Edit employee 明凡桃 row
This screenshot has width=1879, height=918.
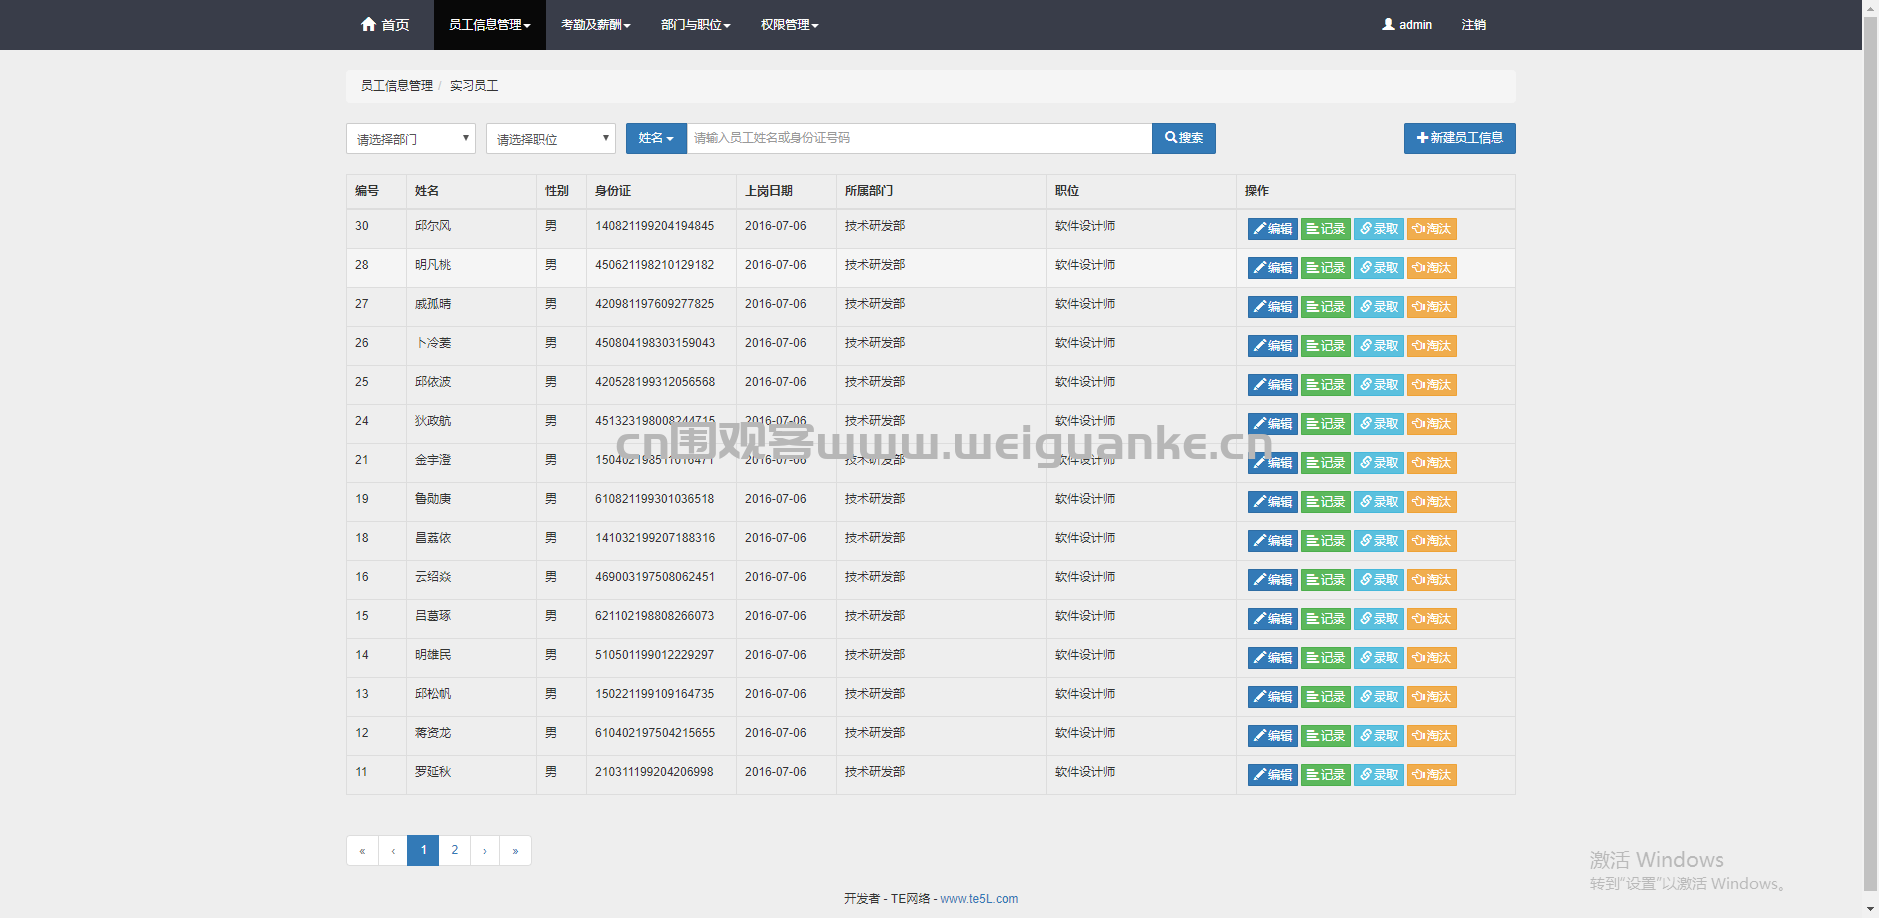tap(1273, 268)
